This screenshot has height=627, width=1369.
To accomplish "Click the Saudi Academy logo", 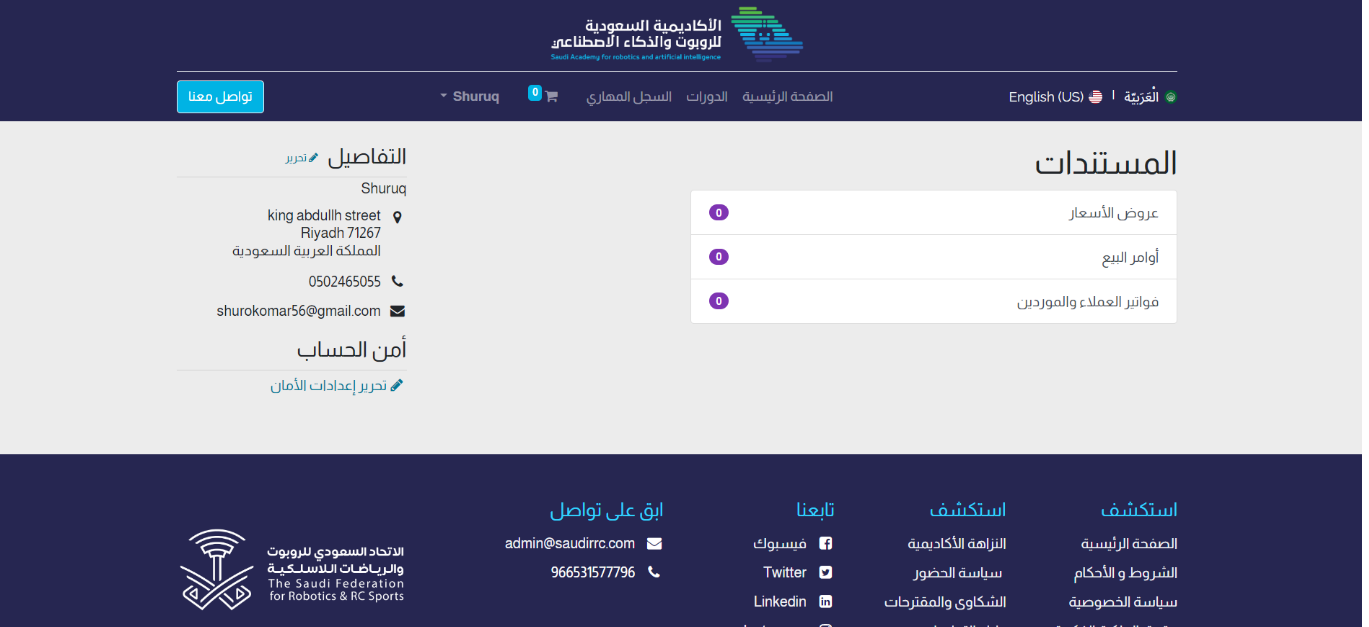I will [677, 35].
